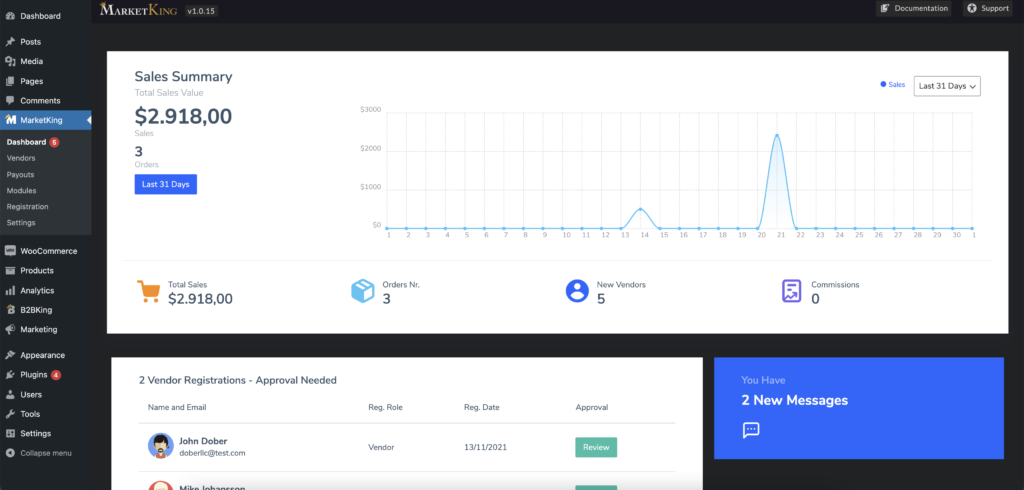The image size is (1024, 490).
Task: Click the chat bubble messages icon
Action: click(x=751, y=429)
